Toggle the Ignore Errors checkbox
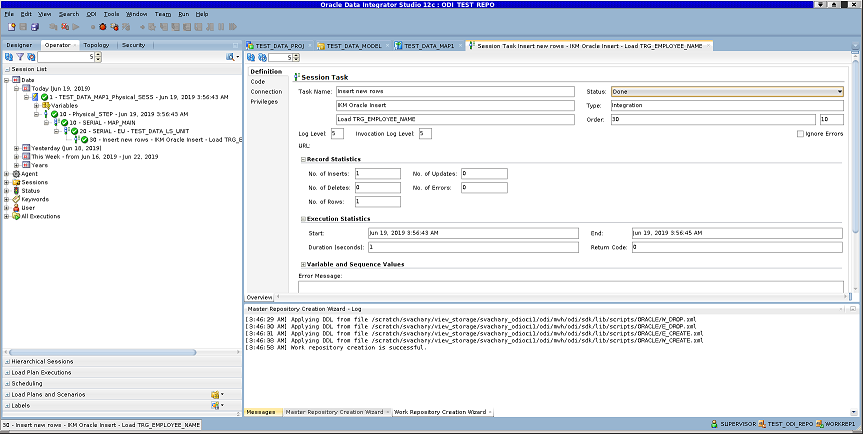 click(800, 134)
